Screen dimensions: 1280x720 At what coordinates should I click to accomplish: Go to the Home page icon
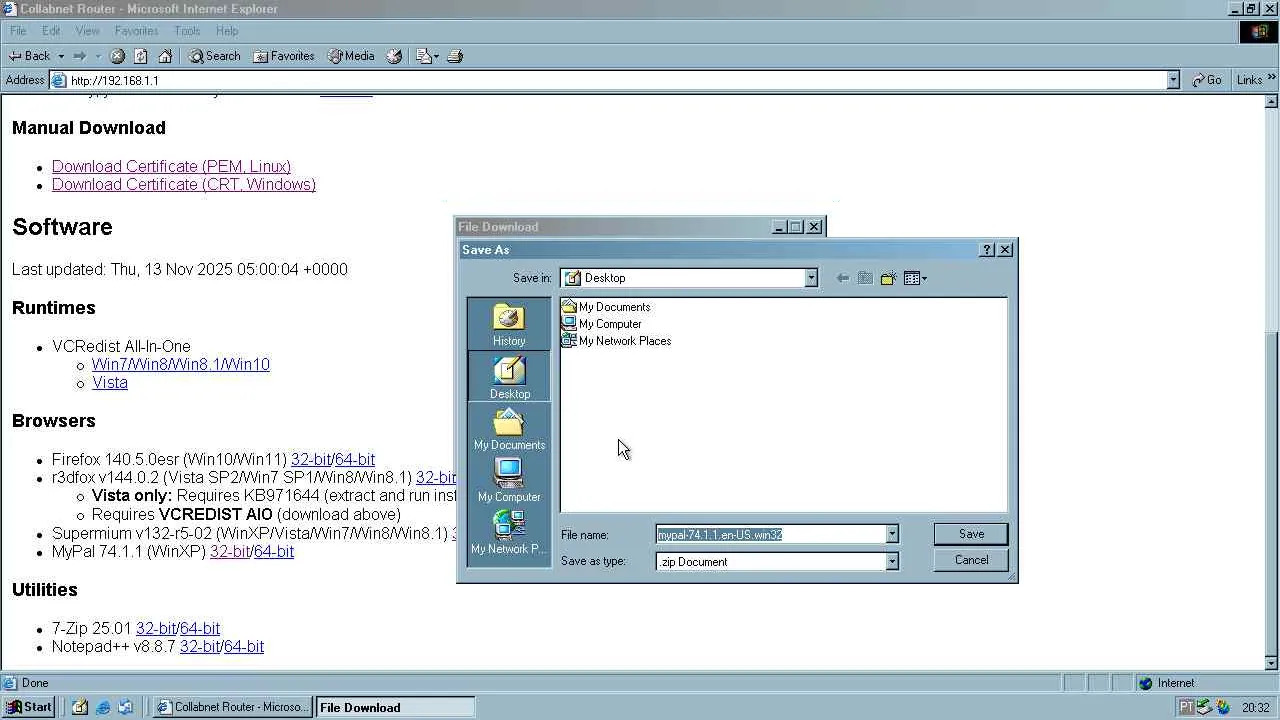click(x=165, y=56)
